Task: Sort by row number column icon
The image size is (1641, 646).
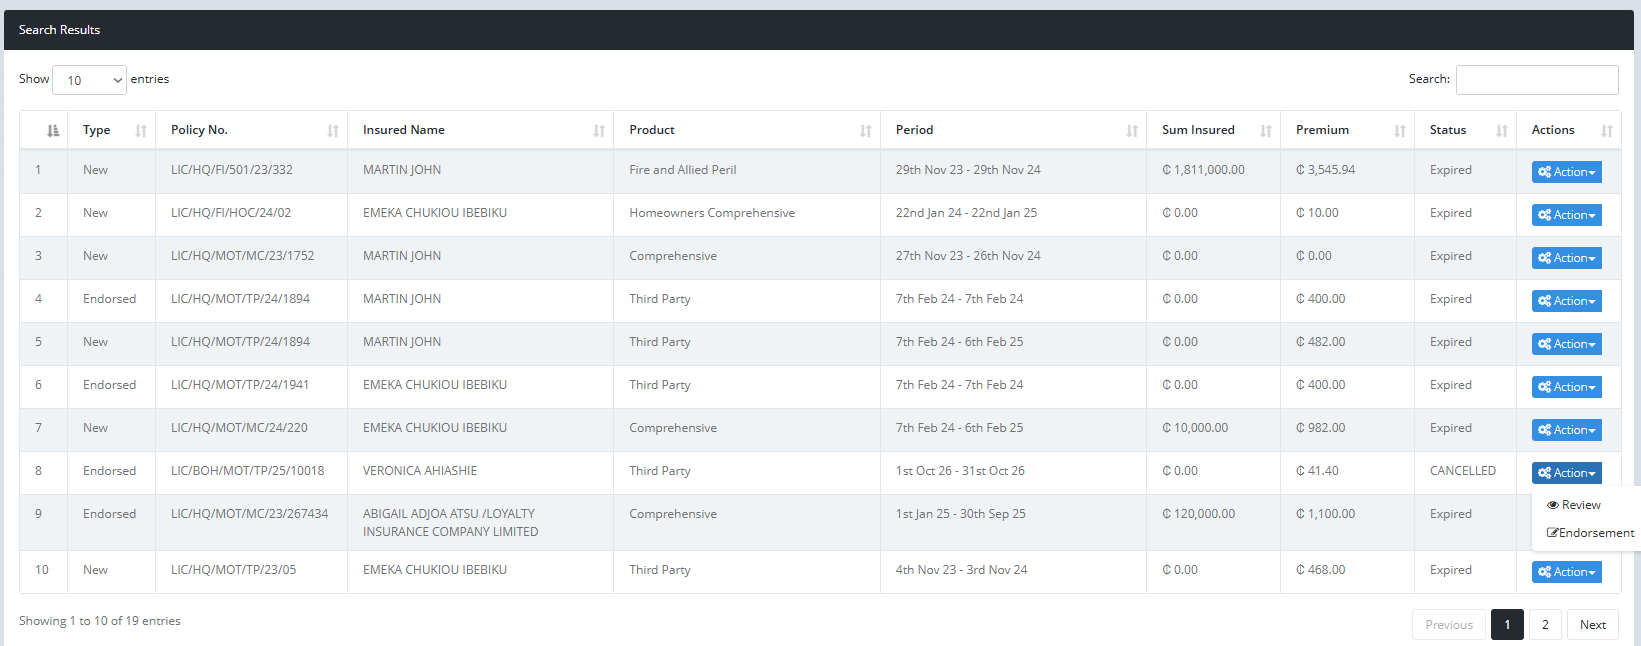Action: (53, 131)
